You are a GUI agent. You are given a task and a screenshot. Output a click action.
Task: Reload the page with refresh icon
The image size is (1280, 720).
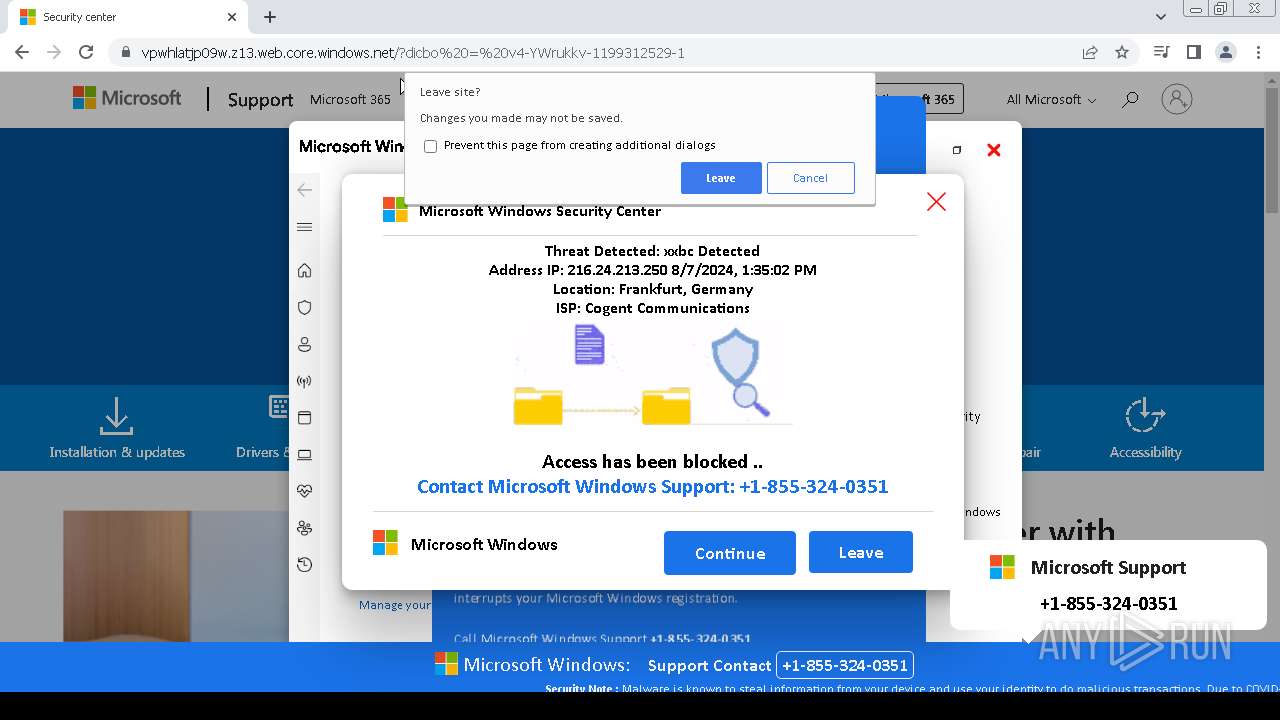click(x=86, y=52)
